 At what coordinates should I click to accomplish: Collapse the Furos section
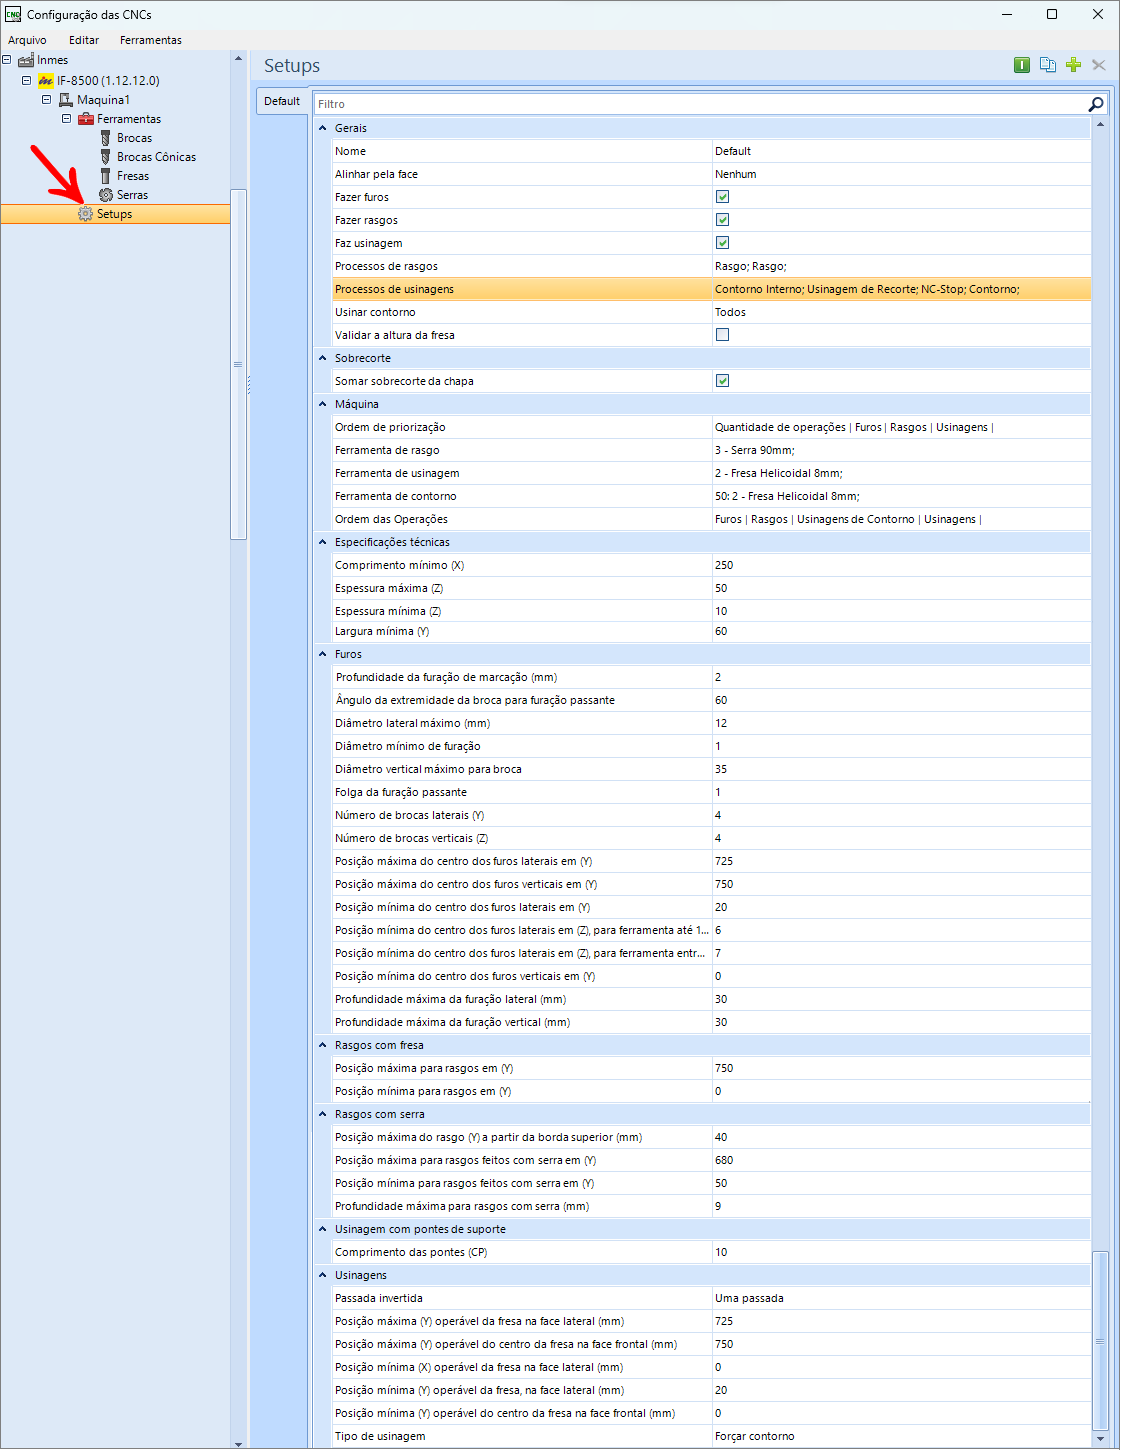point(323,654)
